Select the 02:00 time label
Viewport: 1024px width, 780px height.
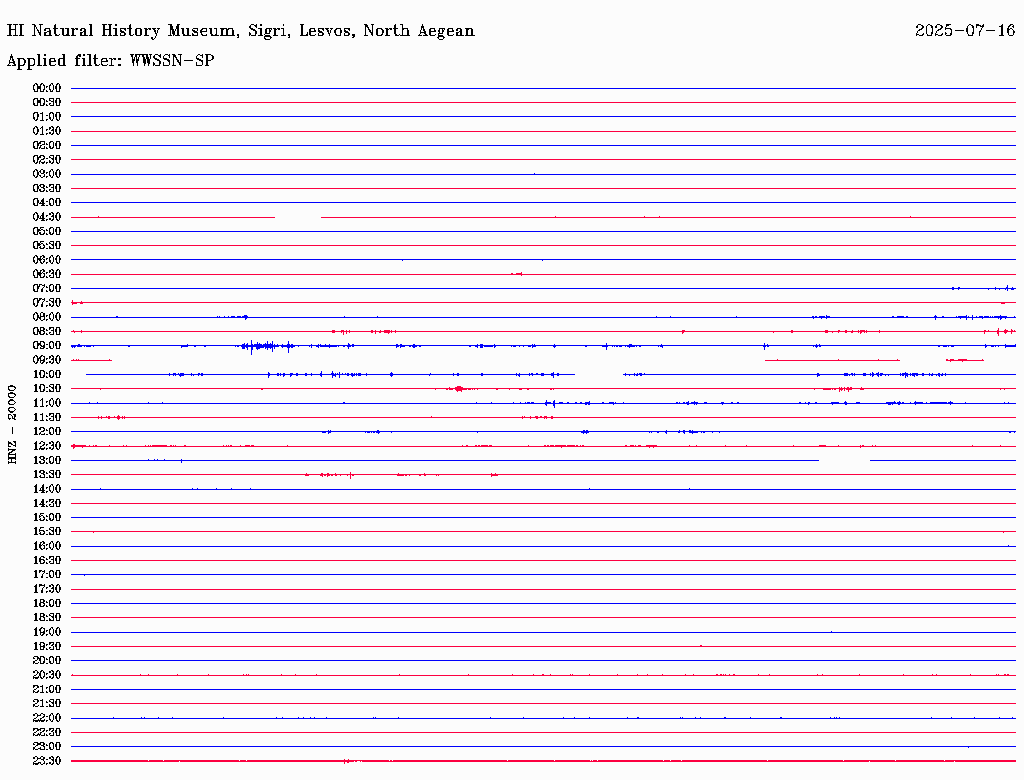pyautogui.click(x=47, y=146)
